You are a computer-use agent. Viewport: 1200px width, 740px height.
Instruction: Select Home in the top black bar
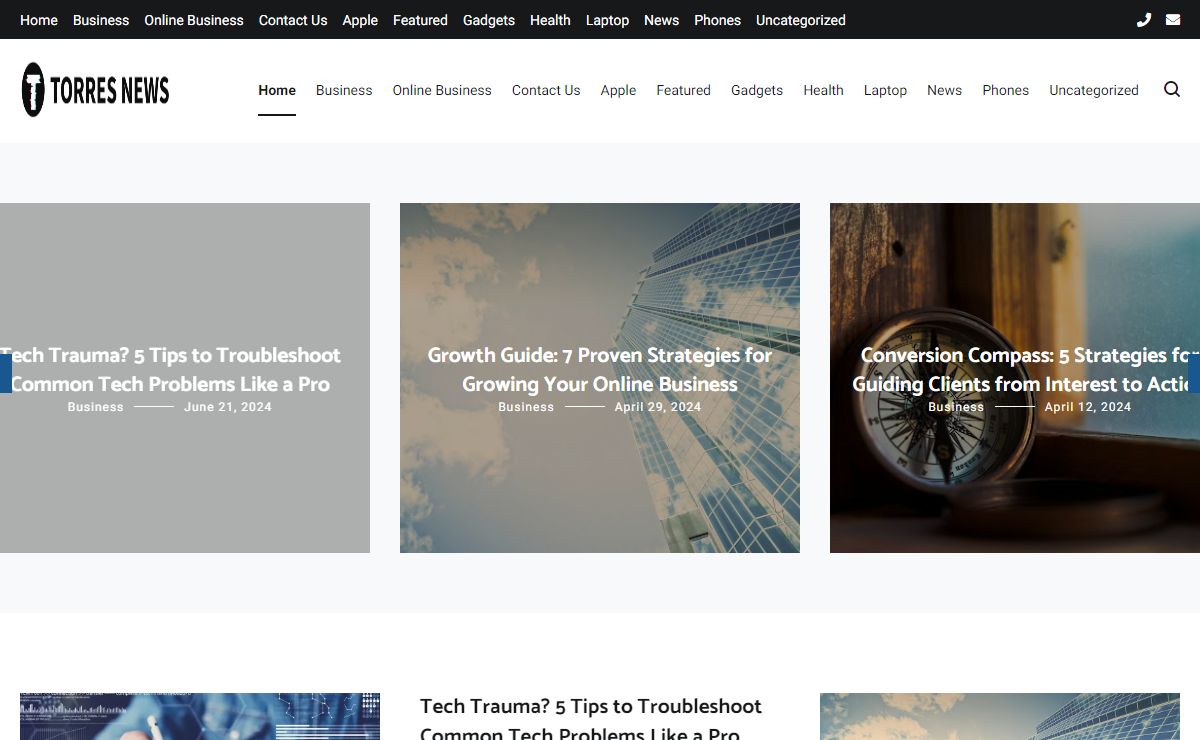39,20
